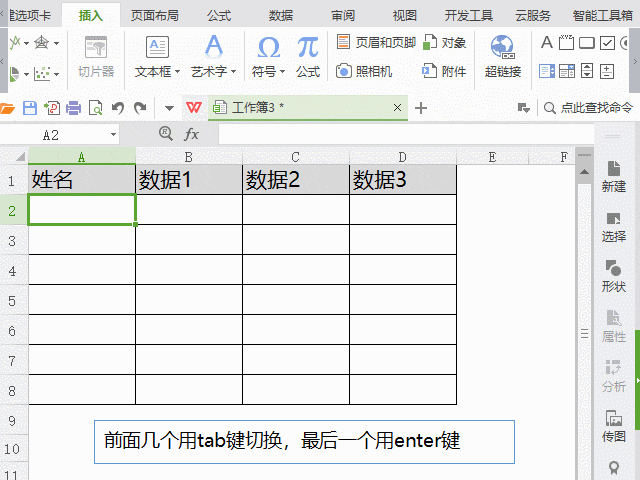Open the 文本框 text box dropdown
This screenshot has width=640, height=480.
click(177, 71)
